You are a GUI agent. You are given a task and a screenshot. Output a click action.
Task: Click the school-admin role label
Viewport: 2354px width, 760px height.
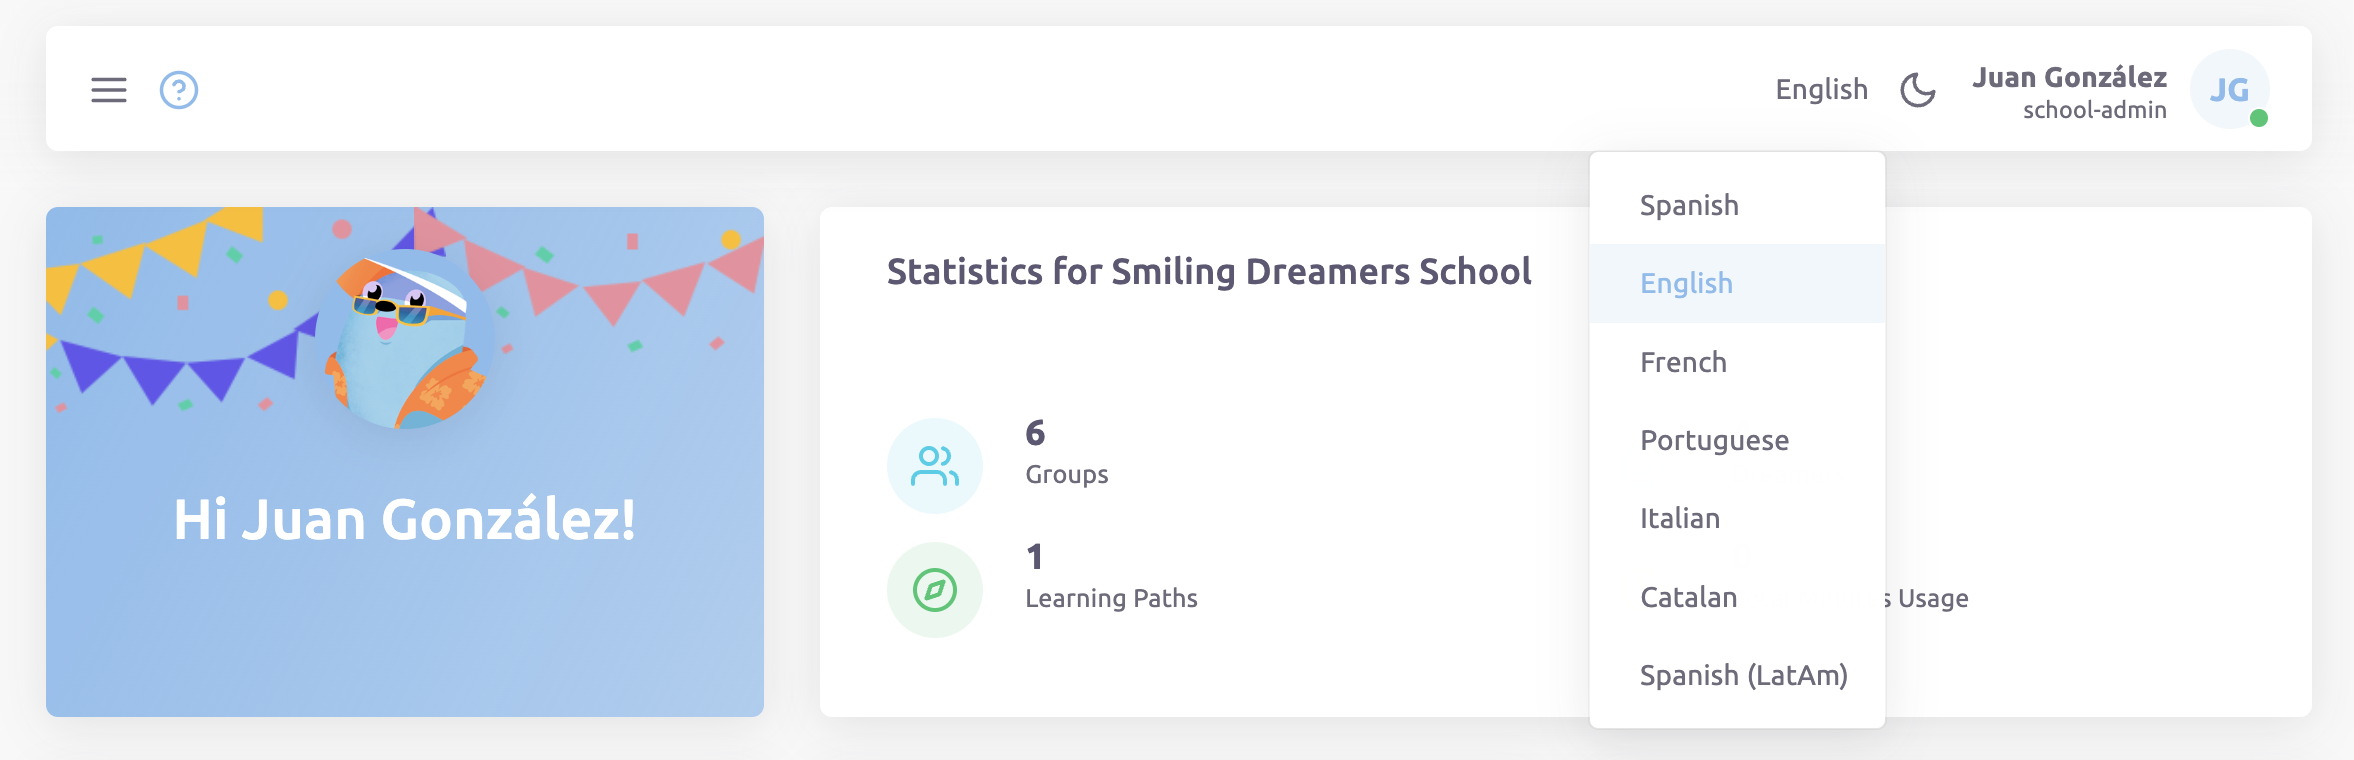click(x=2094, y=110)
